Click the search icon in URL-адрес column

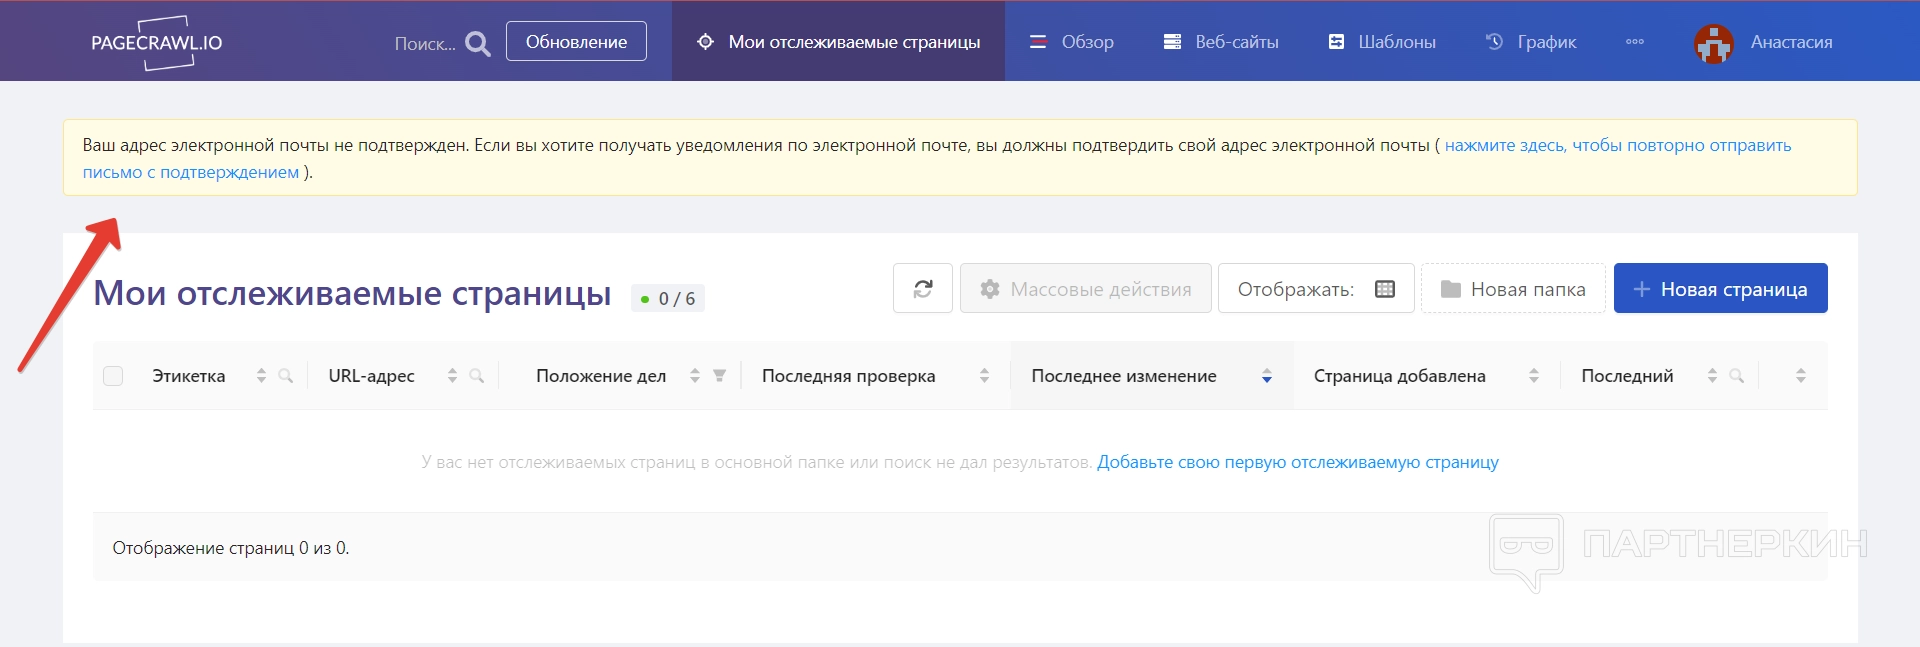[476, 376]
